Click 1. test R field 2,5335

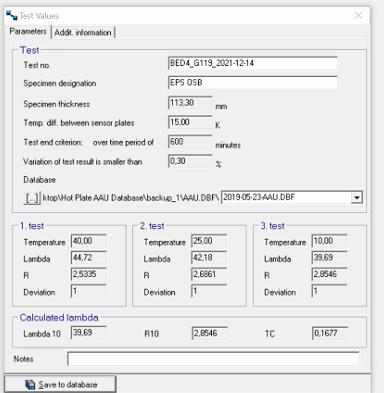(x=89, y=274)
